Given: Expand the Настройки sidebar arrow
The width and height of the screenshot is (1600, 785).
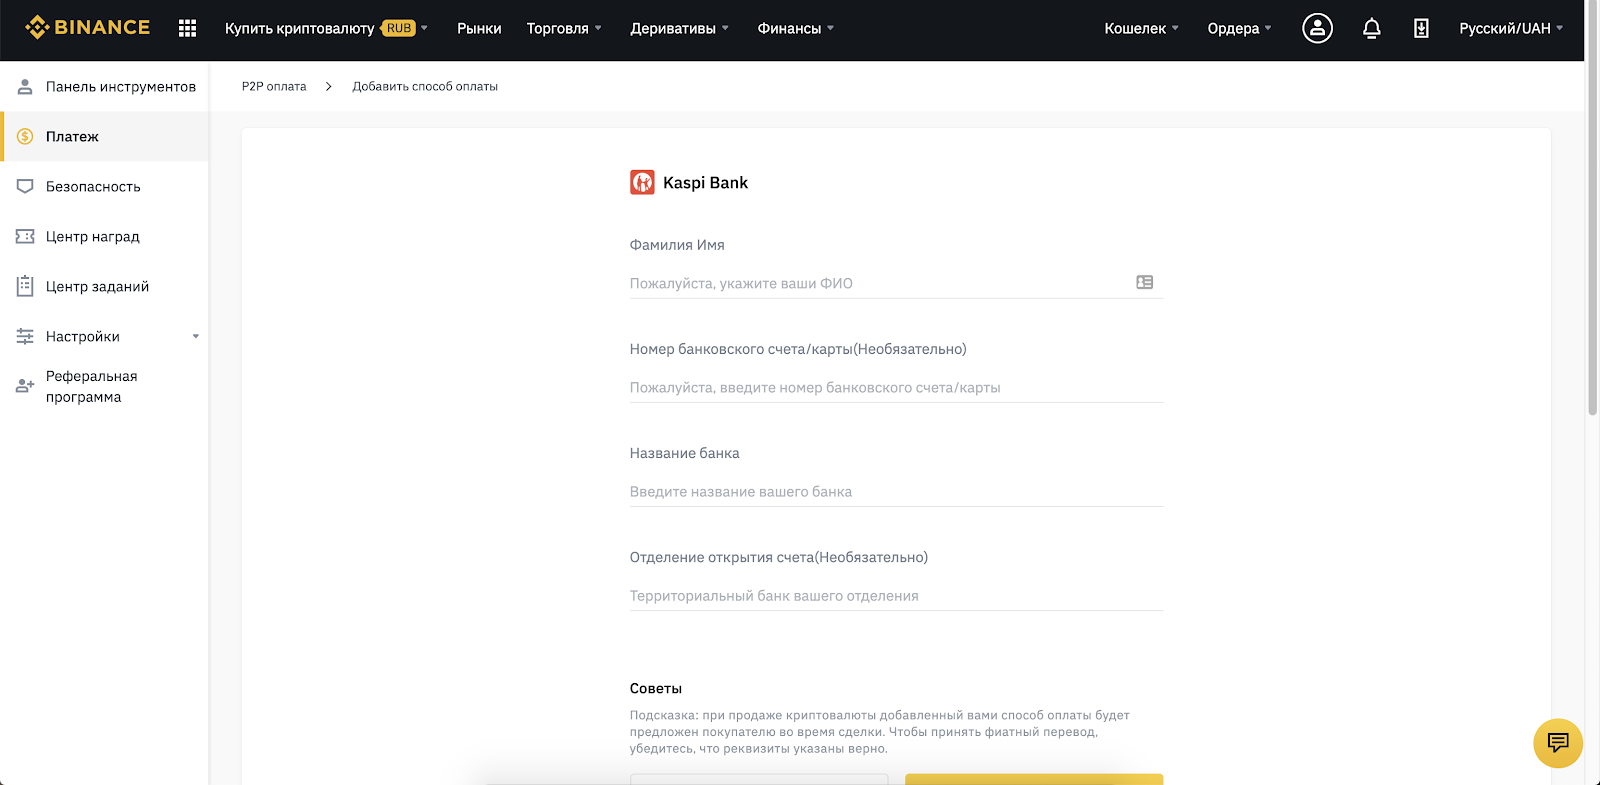Looking at the screenshot, I should pyautogui.click(x=196, y=337).
